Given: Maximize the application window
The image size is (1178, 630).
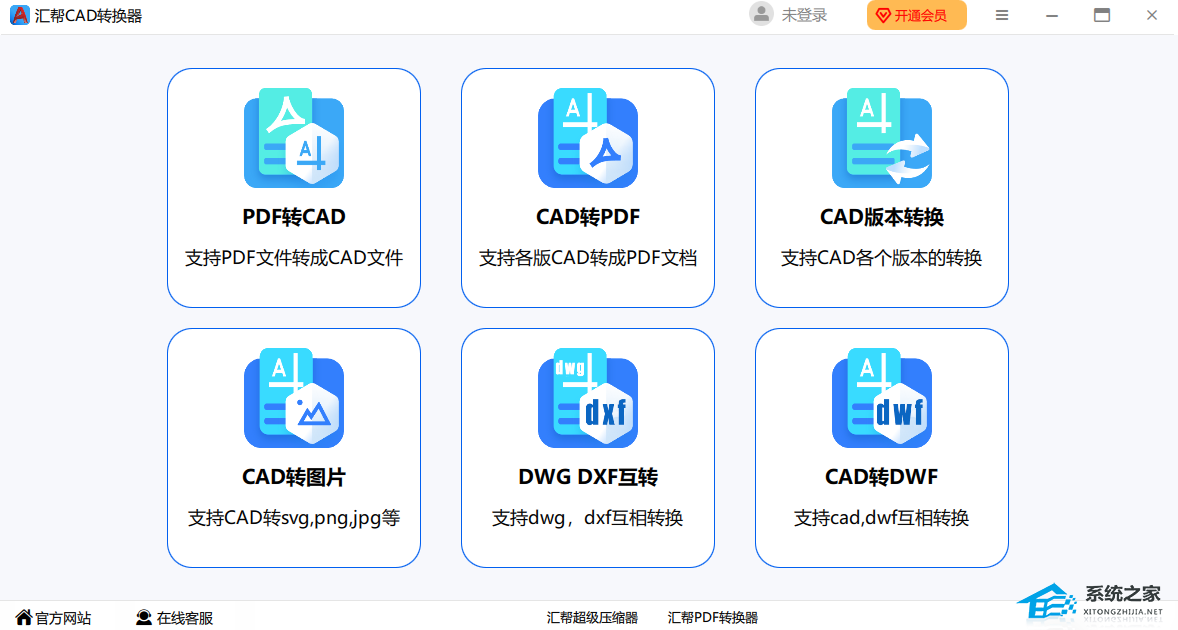Looking at the screenshot, I should click(x=1102, y=15).
